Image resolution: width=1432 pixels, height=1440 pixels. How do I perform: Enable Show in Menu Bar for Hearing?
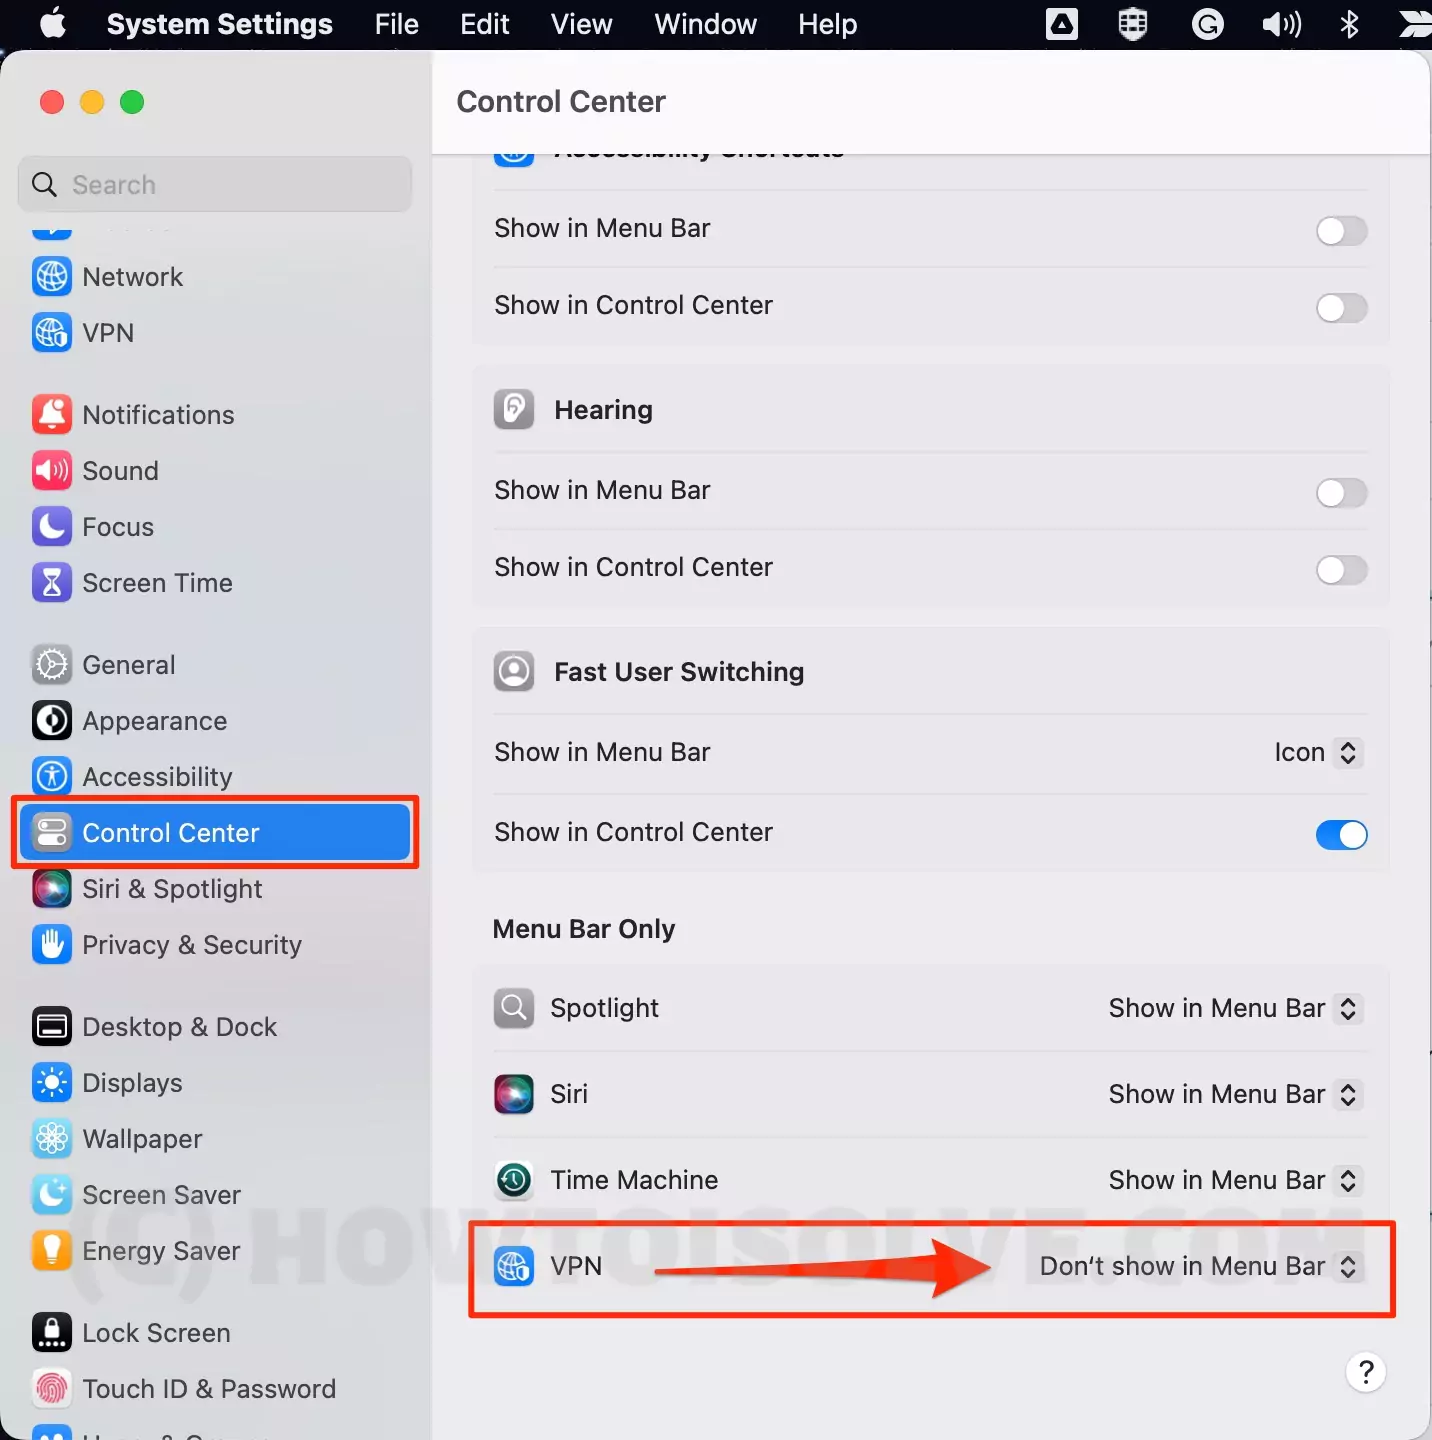[x=1341, y=493]
